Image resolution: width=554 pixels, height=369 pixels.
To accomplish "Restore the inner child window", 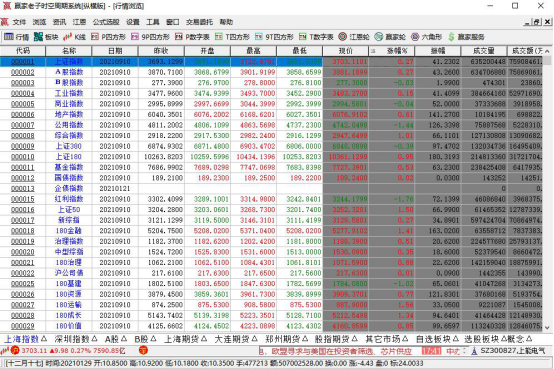I will pos(537,22).
